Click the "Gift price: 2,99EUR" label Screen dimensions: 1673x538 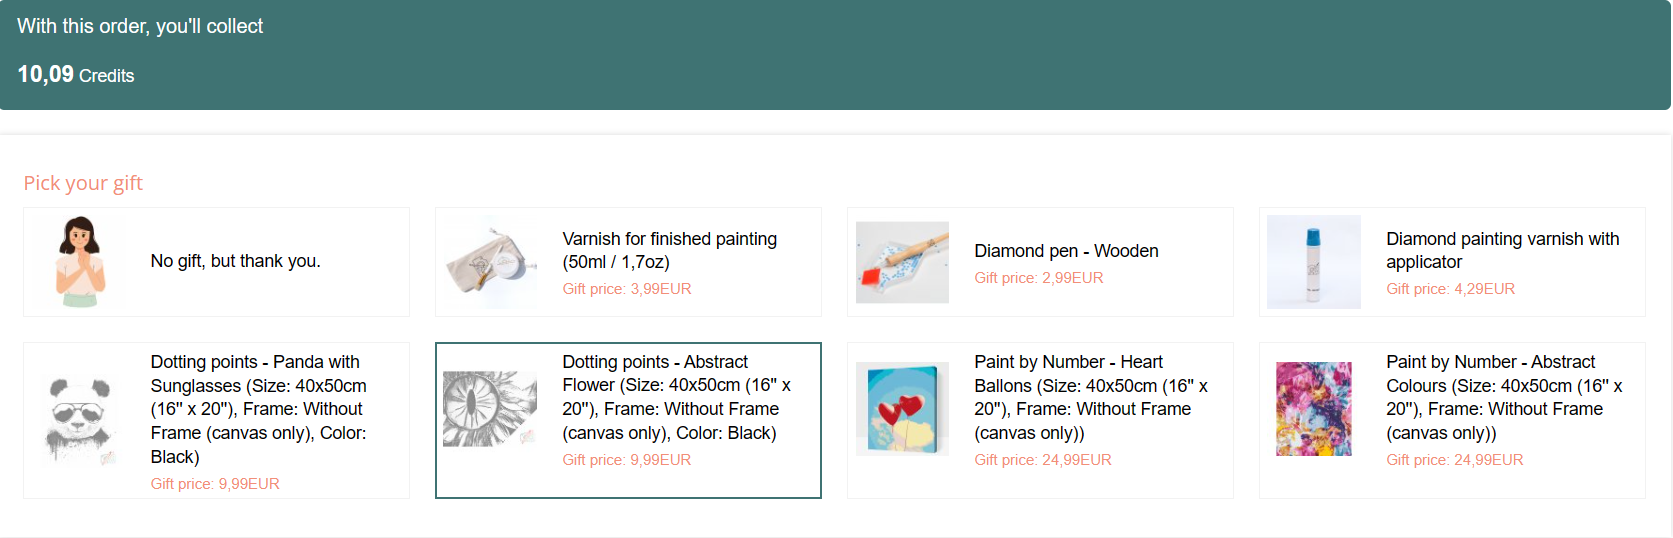[1038, 278]
